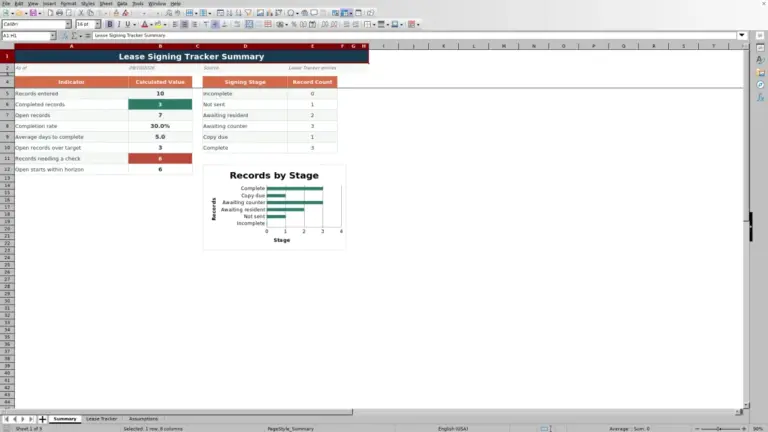The width and height of the screenshot is (768, 432).
Task: Click the Print icon in toolbar
Action: pos(59,13)
